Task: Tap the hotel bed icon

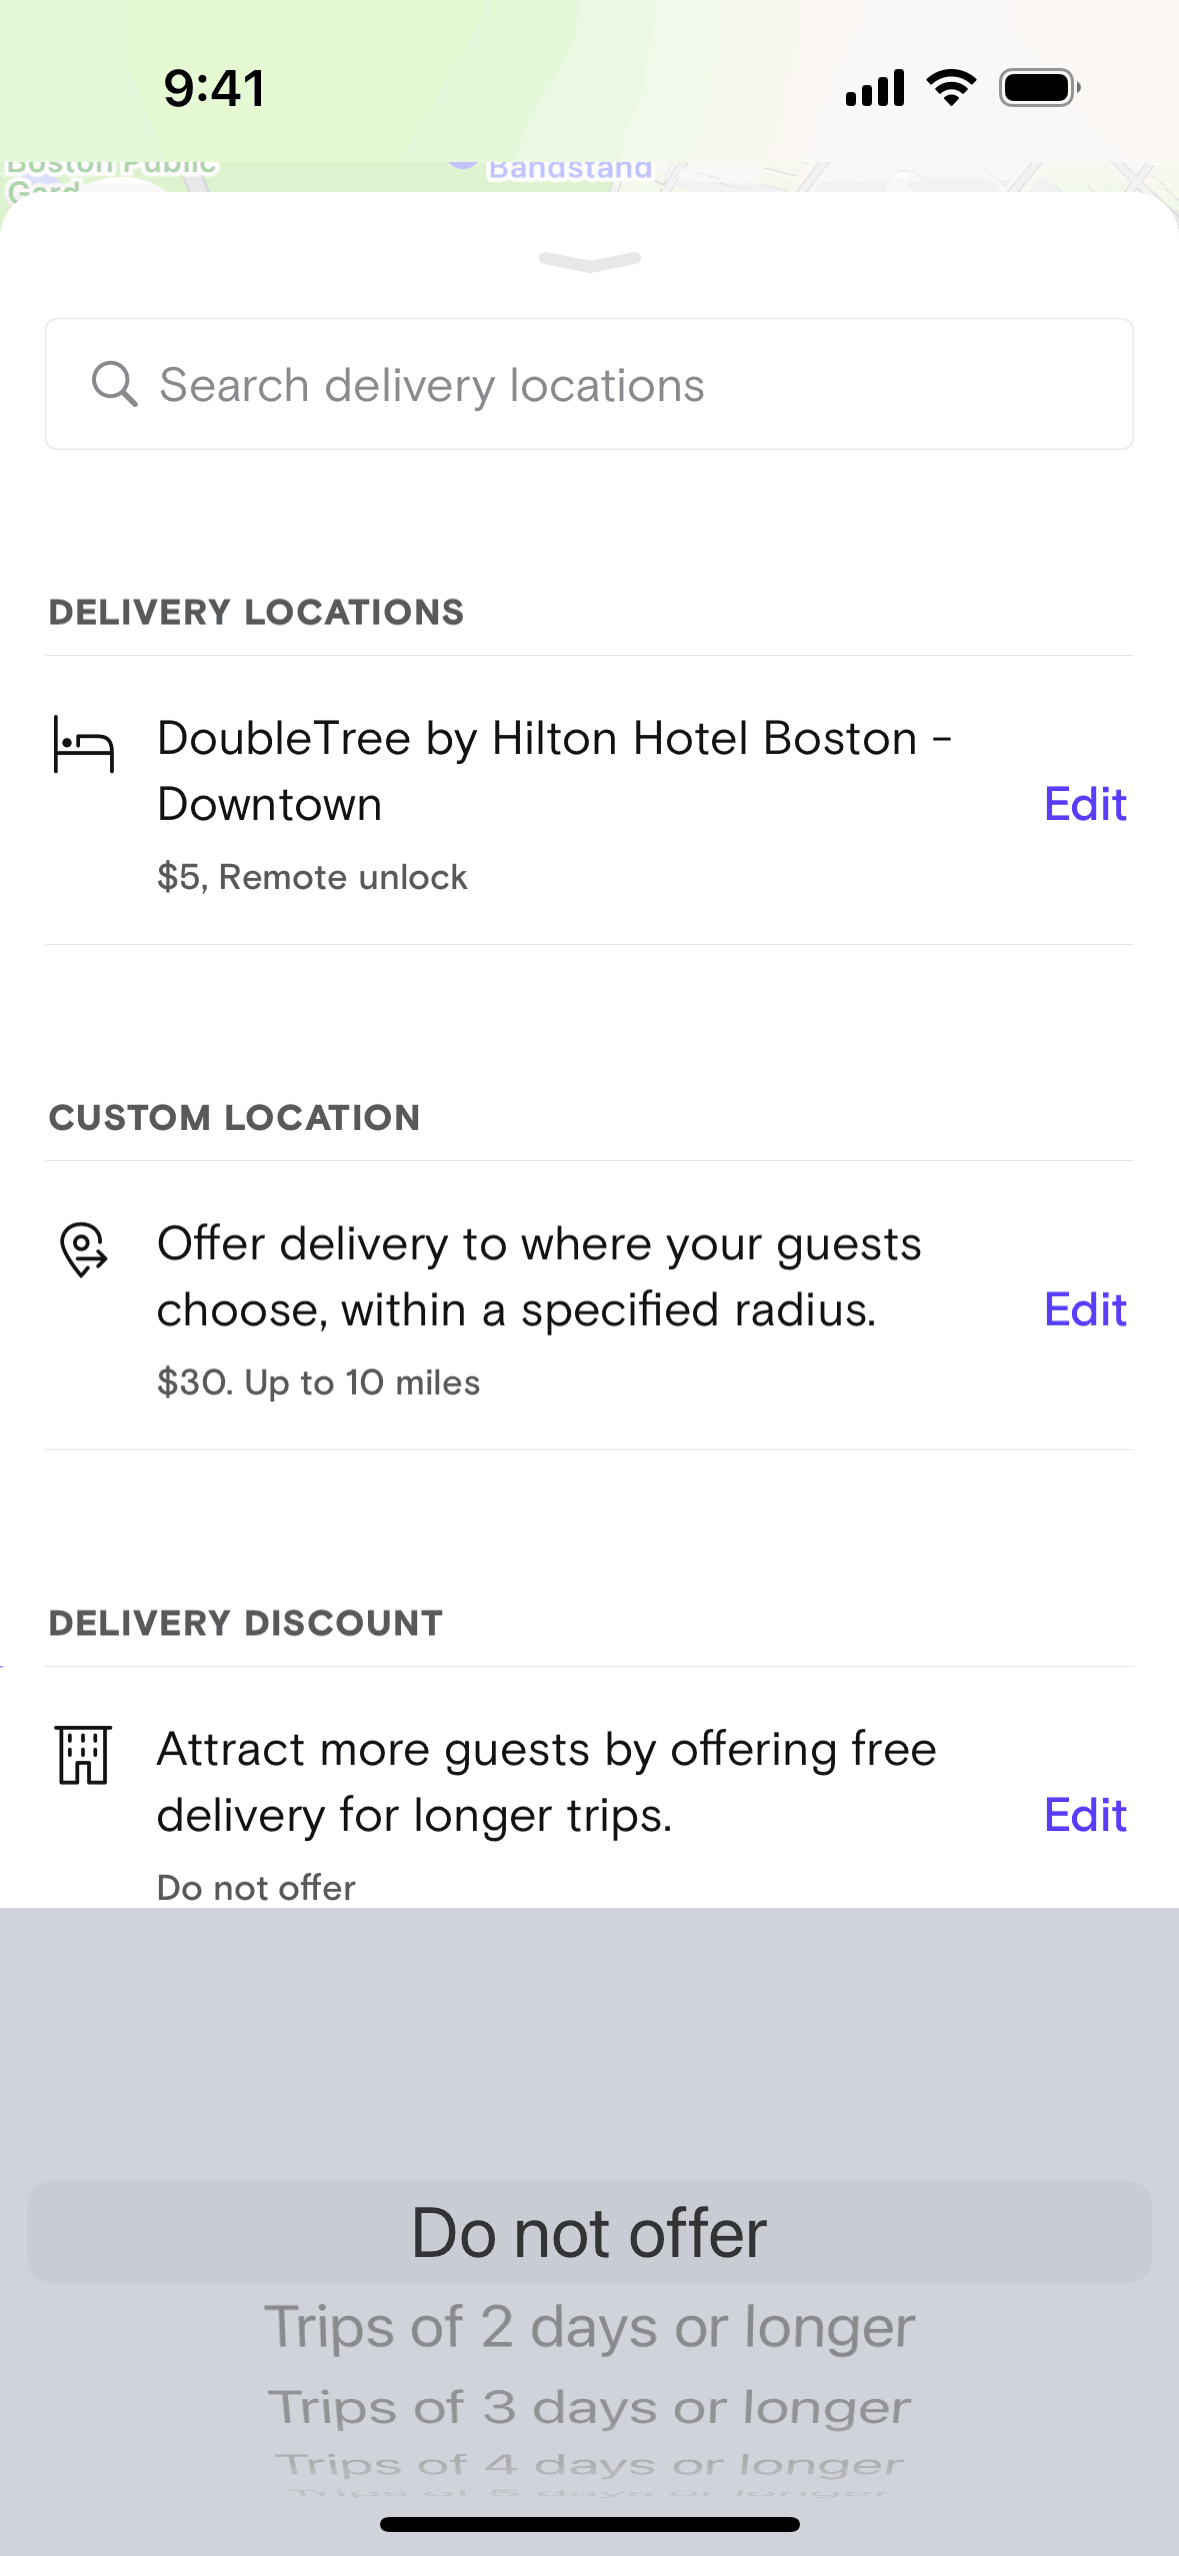Action: 84,745
